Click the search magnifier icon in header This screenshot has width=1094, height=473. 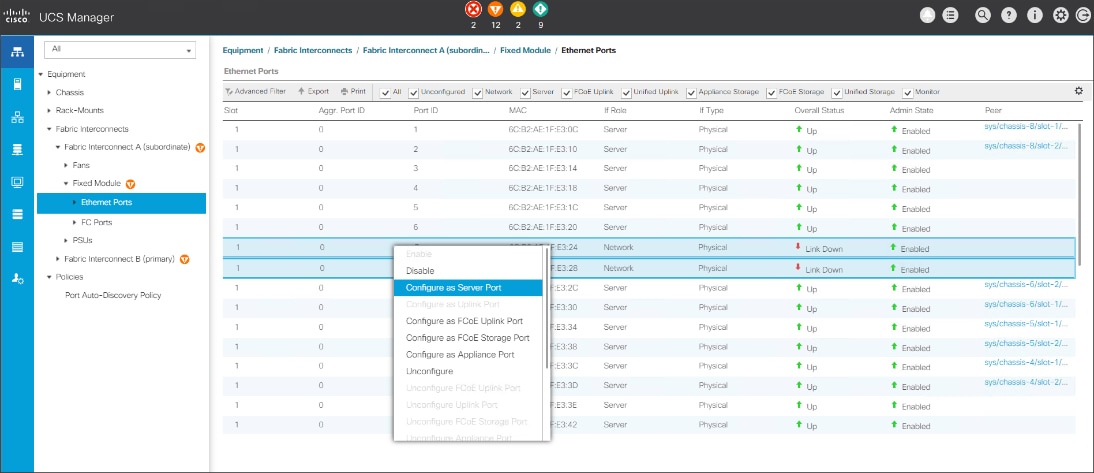pos(983,16)
